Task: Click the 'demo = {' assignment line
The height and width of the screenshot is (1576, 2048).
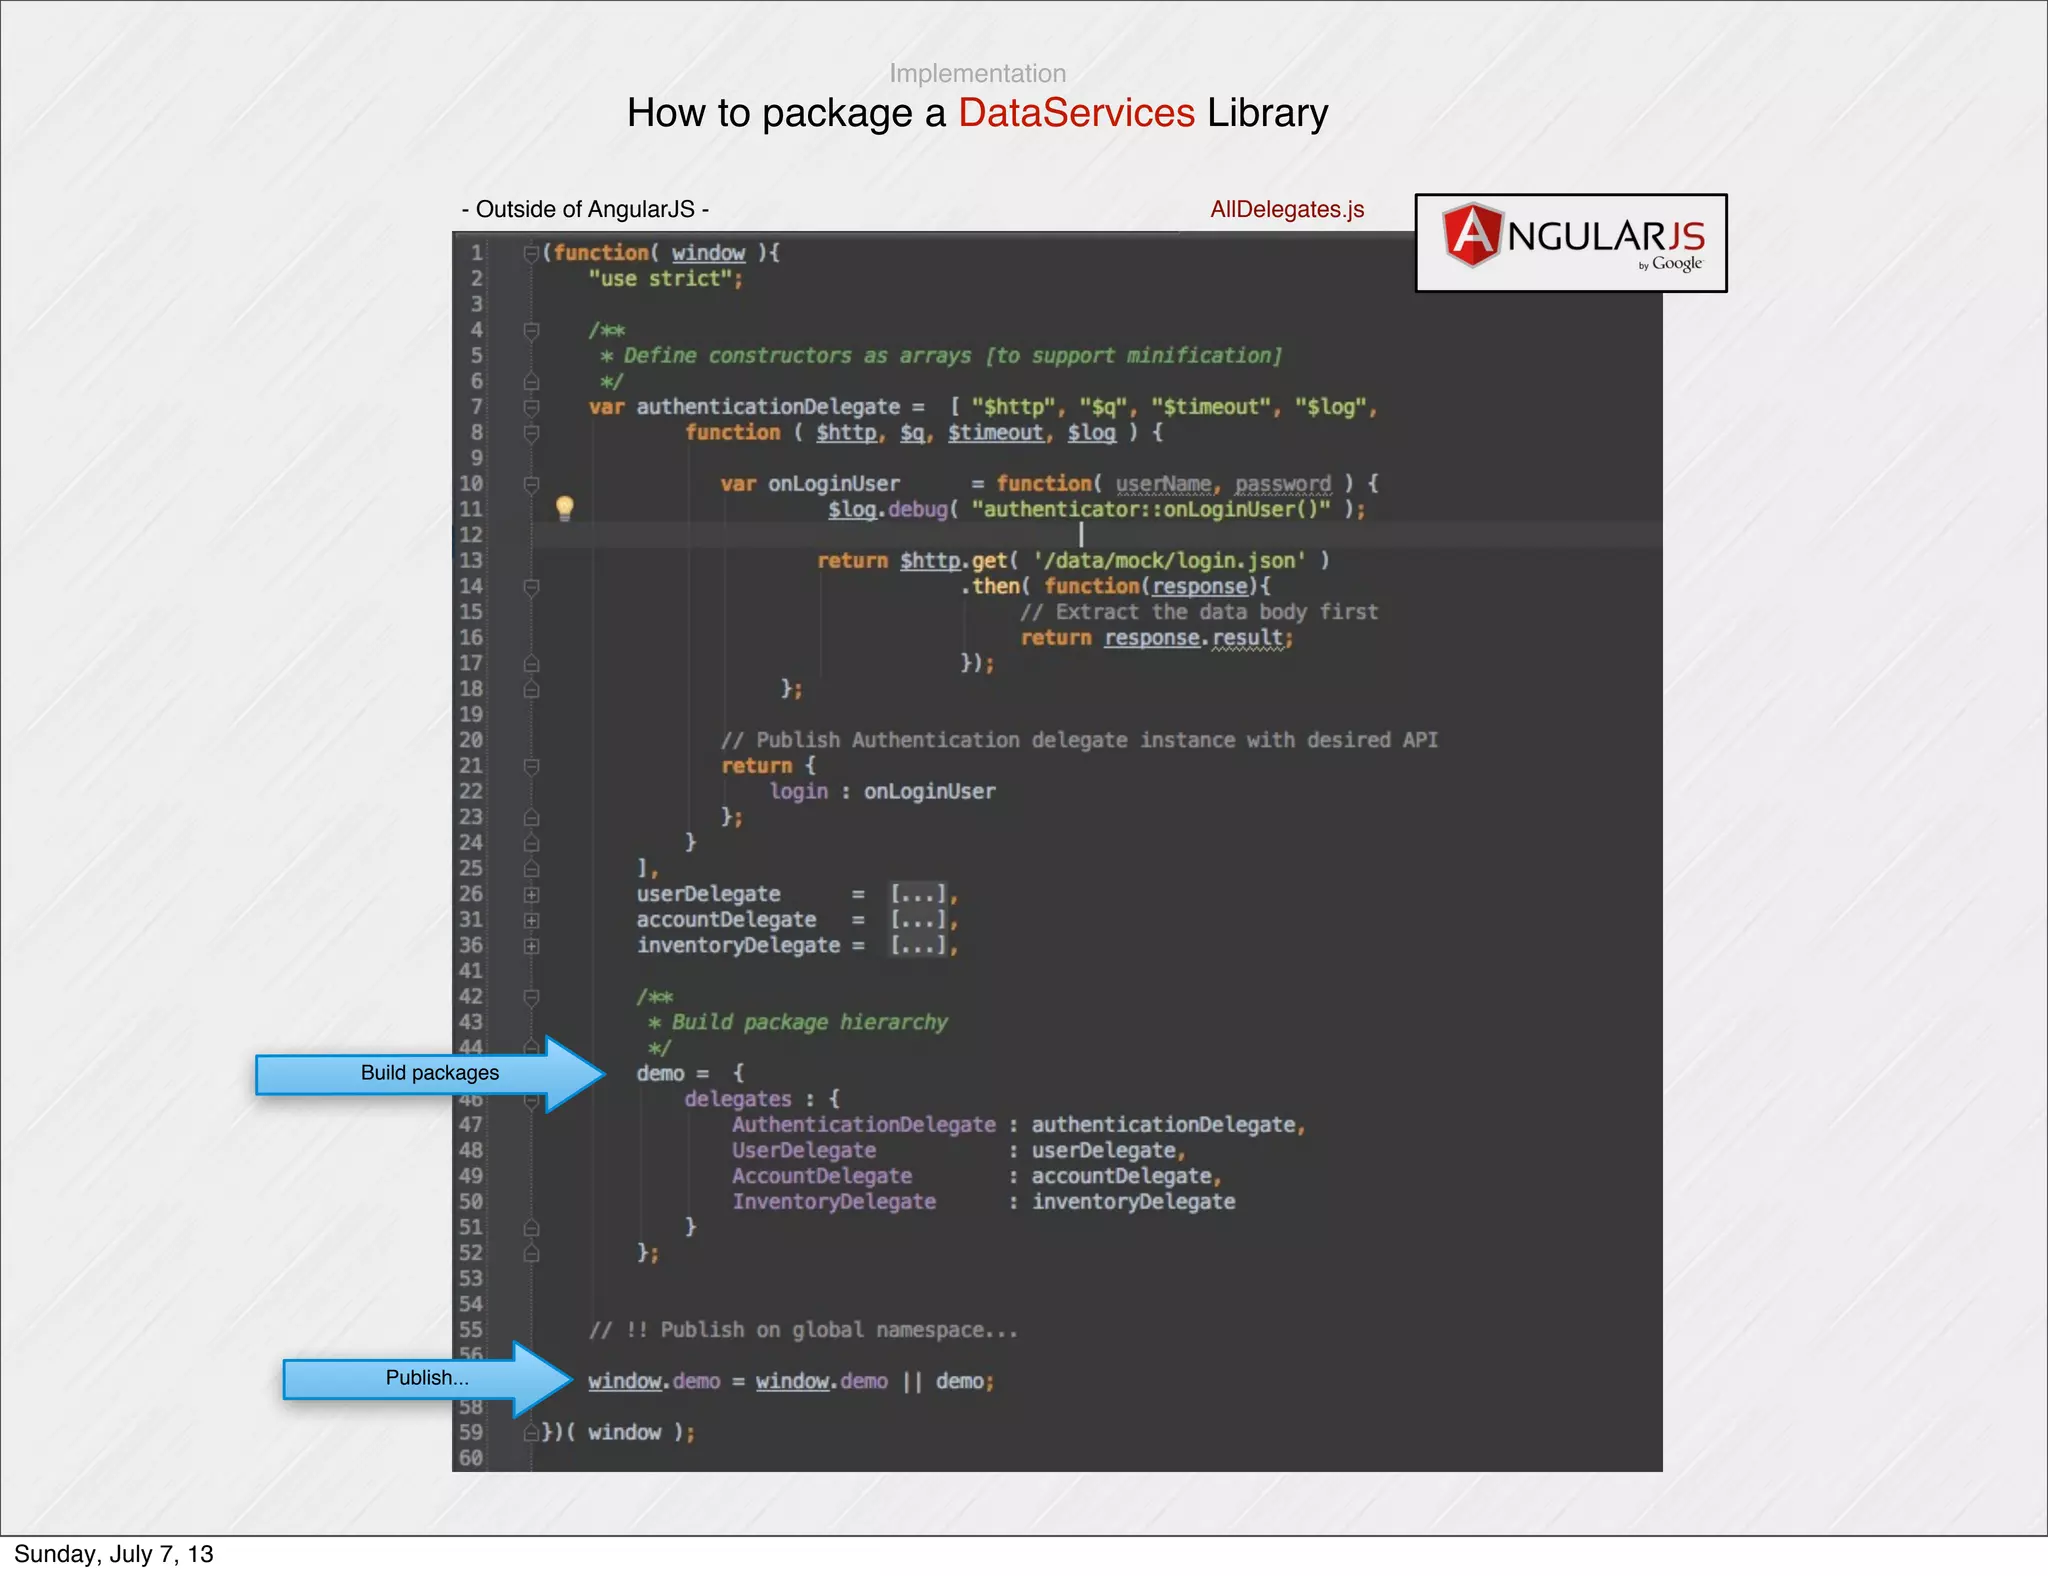Action: tap(691, 1074)
